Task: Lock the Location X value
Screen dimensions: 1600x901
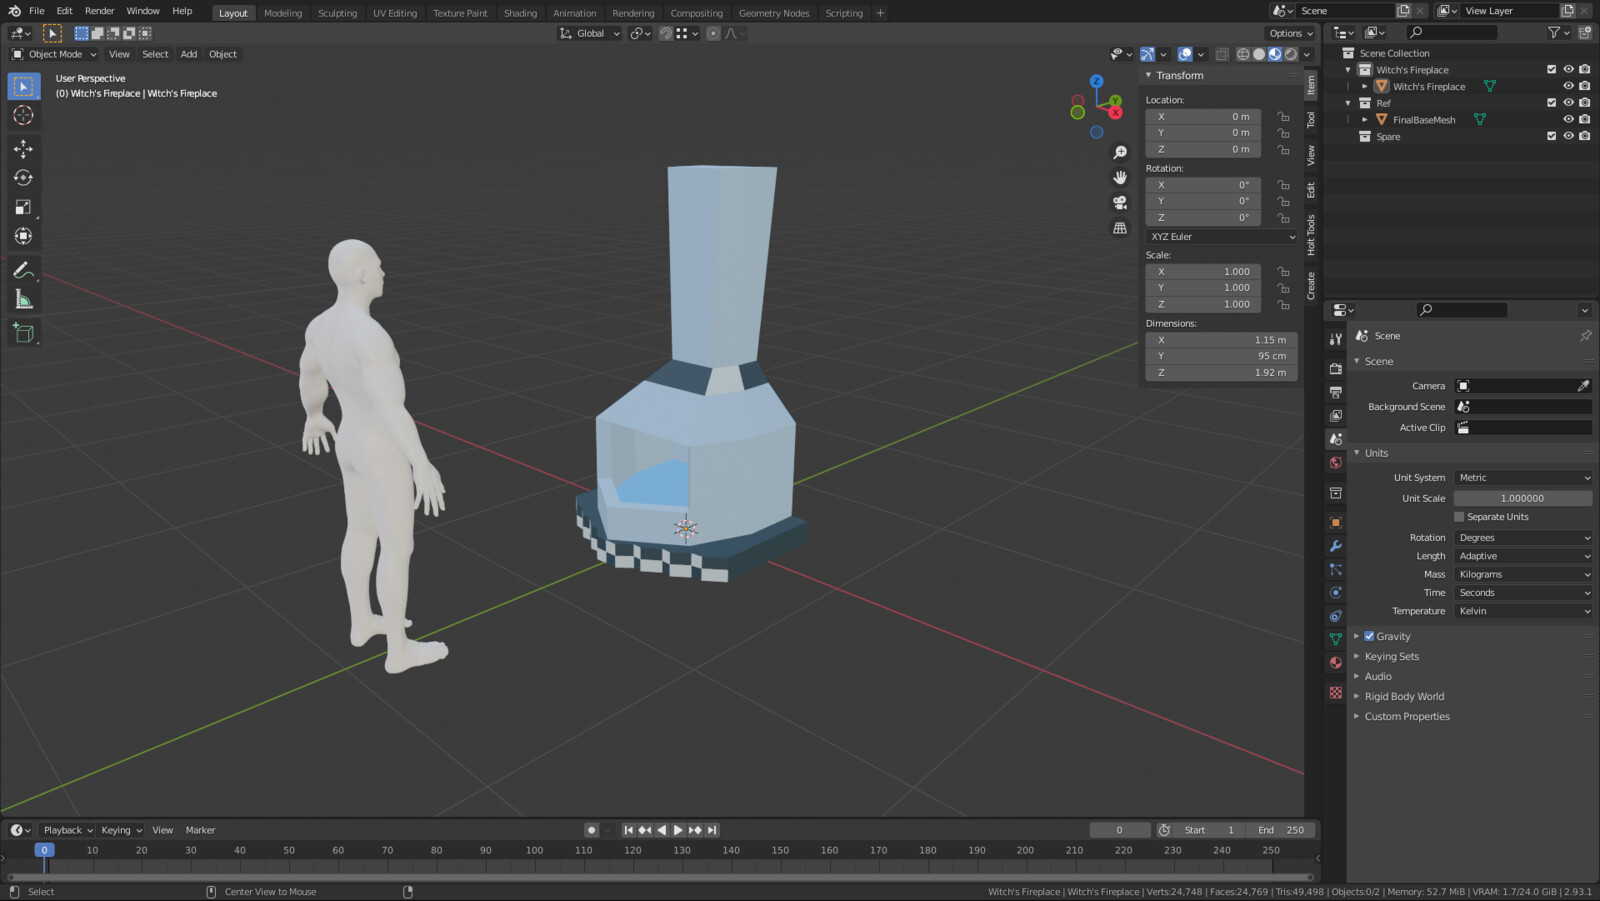Action: (1283, 117)
